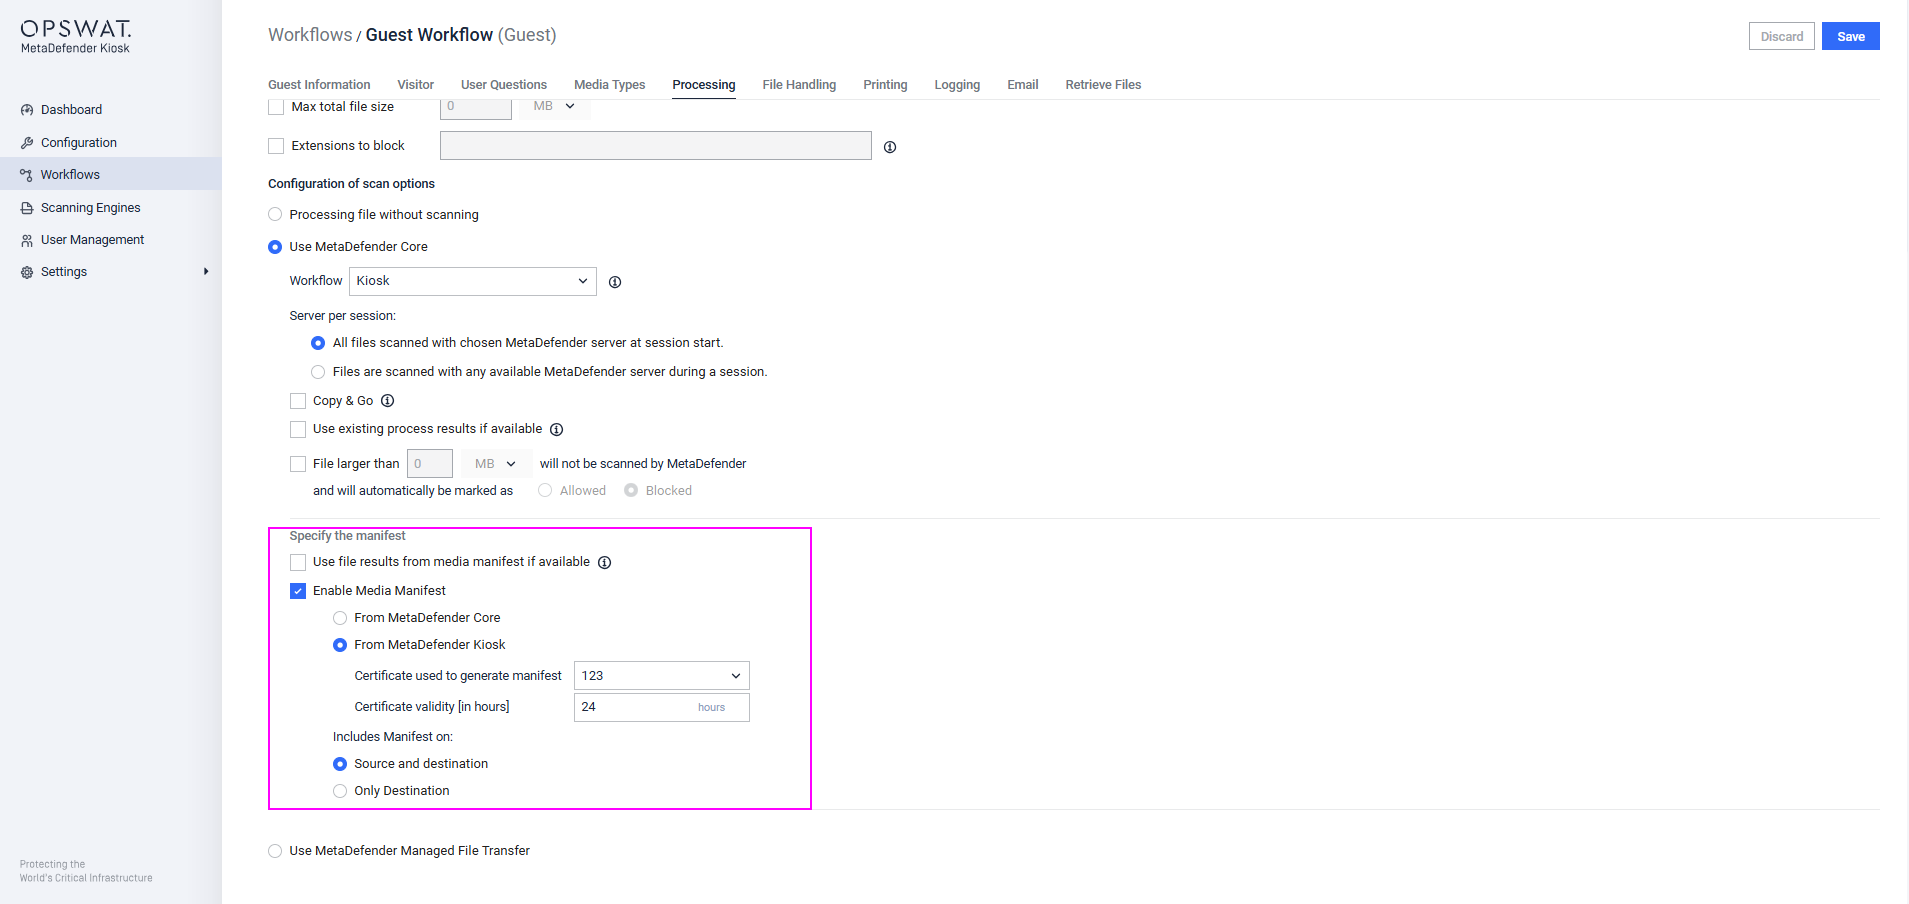Select From MetaDefender Kiosk radio
Image resolution: width=1909 pixels, height=904 pixels.
pos(340,645)
